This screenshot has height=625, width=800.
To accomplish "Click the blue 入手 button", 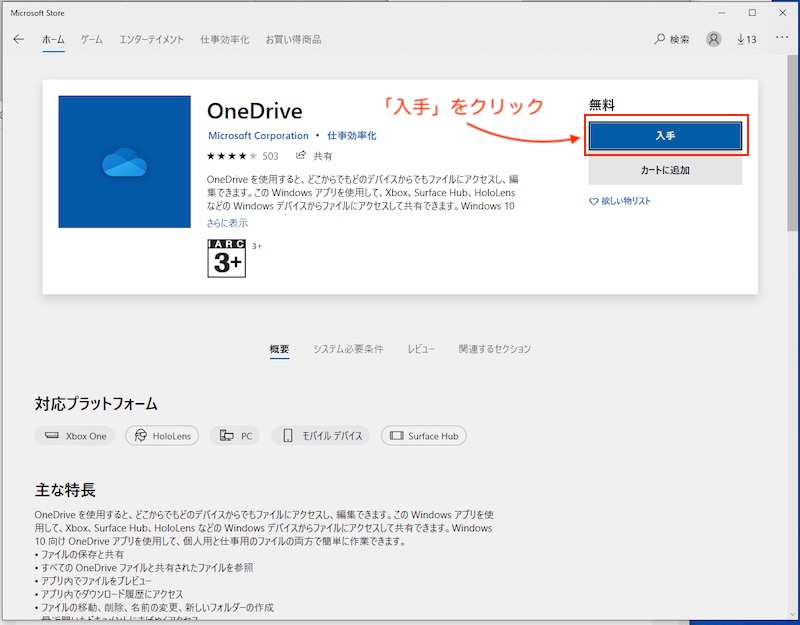I will [665, 136].
